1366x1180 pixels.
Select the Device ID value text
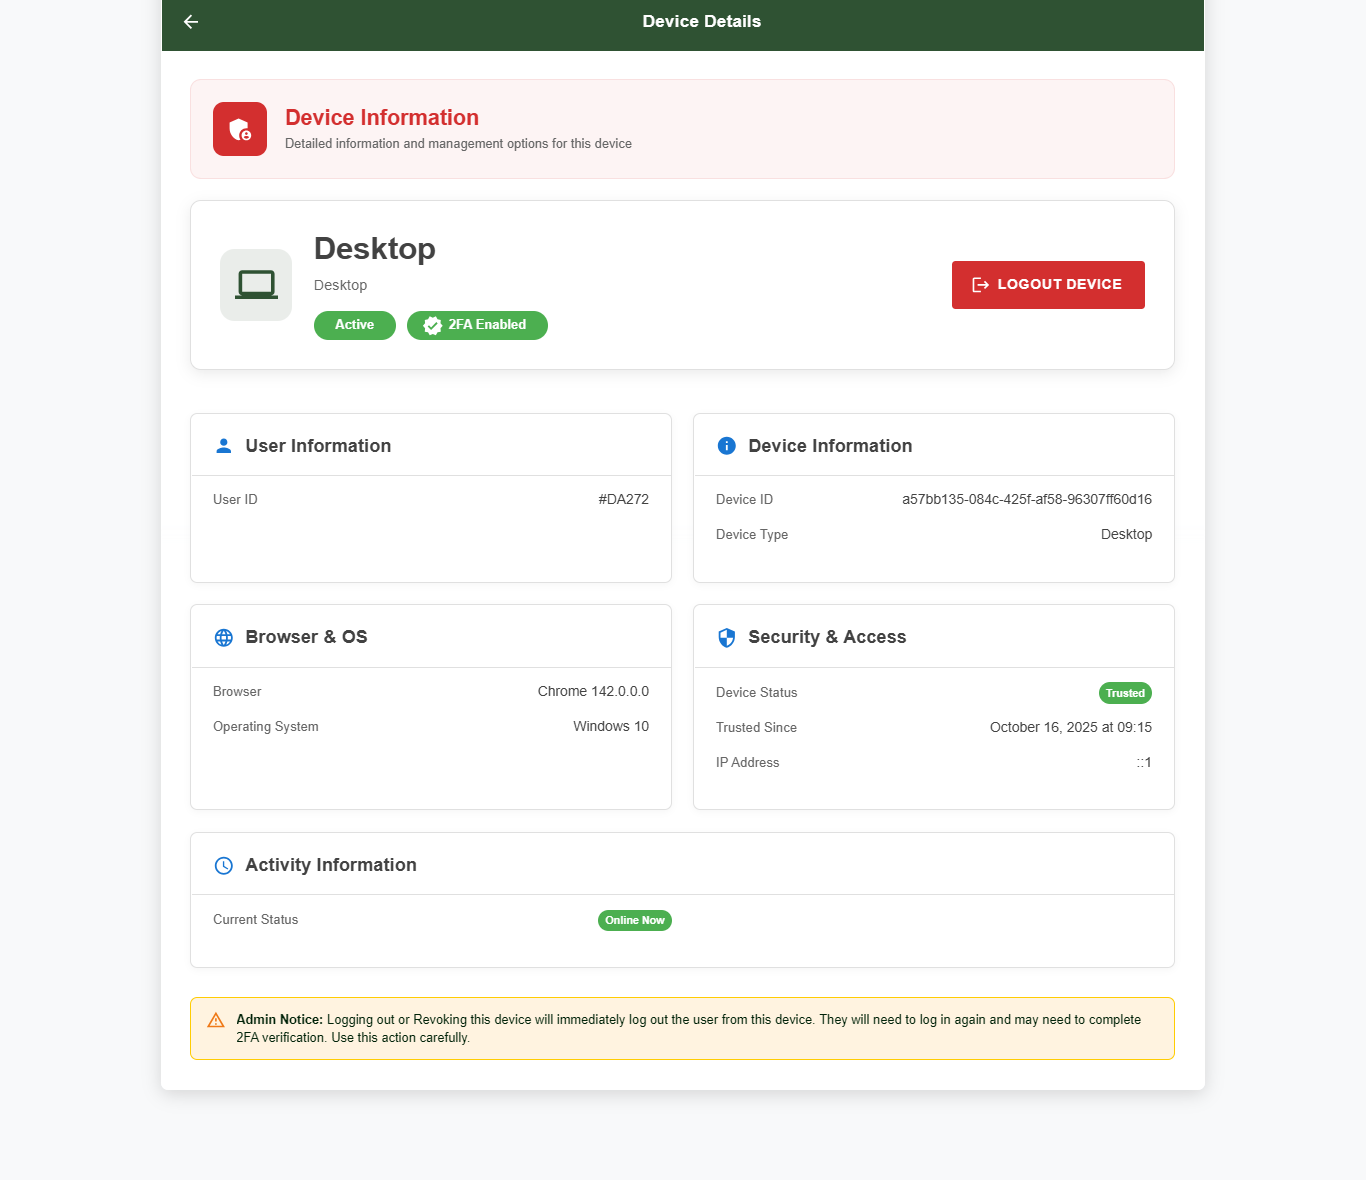[x=1026, y=499]
